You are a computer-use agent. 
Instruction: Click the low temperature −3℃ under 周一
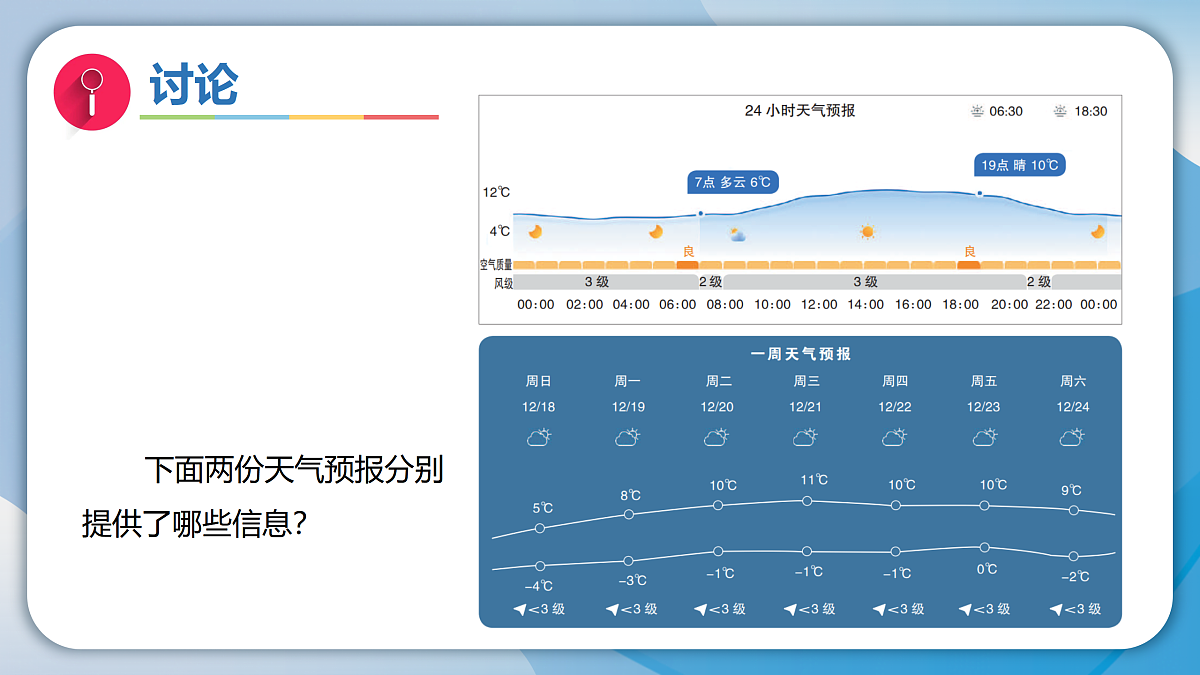pos(632,580)
